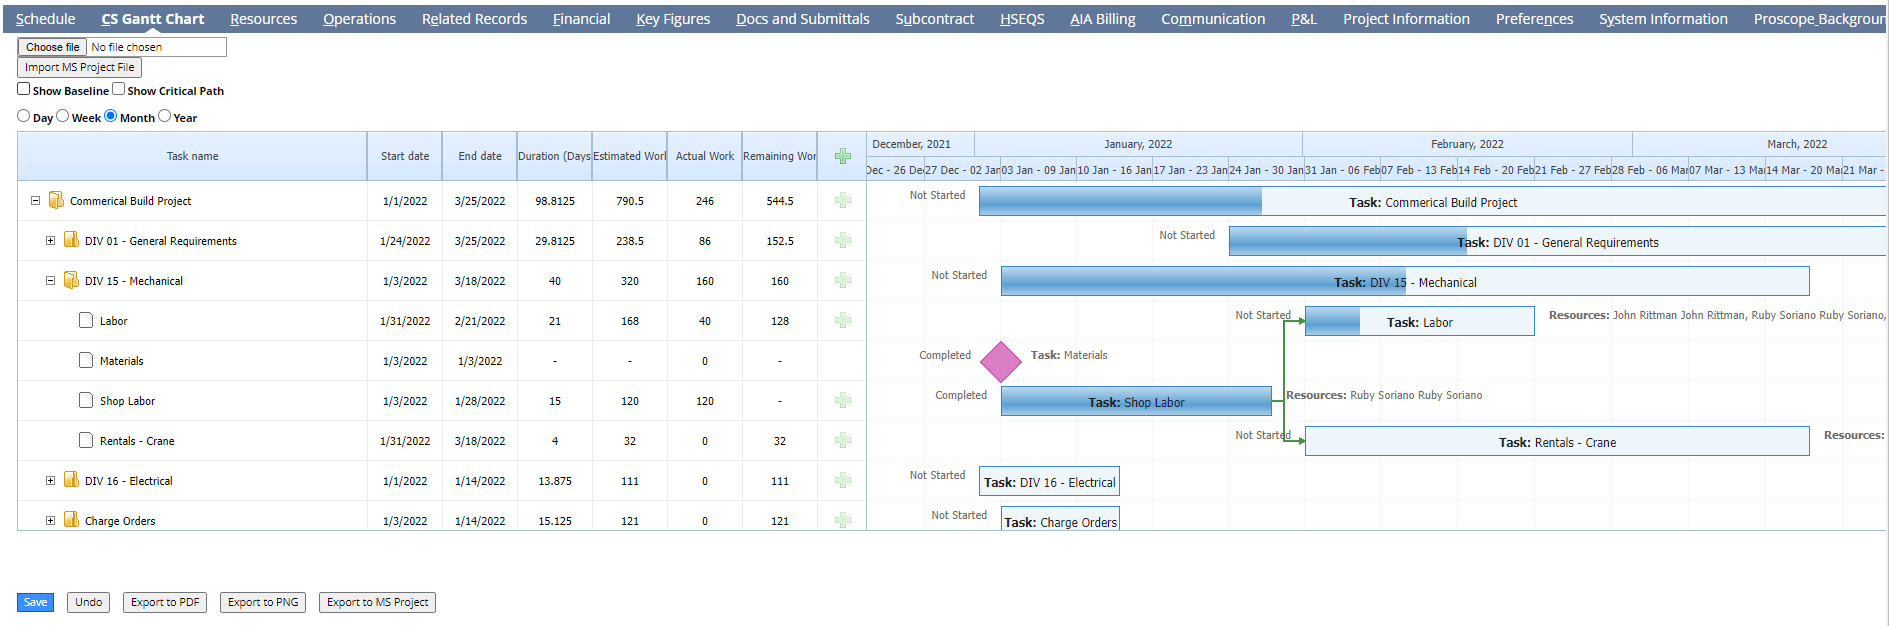Click the Shop Labor end date 1/28/2022

point(480,401)
